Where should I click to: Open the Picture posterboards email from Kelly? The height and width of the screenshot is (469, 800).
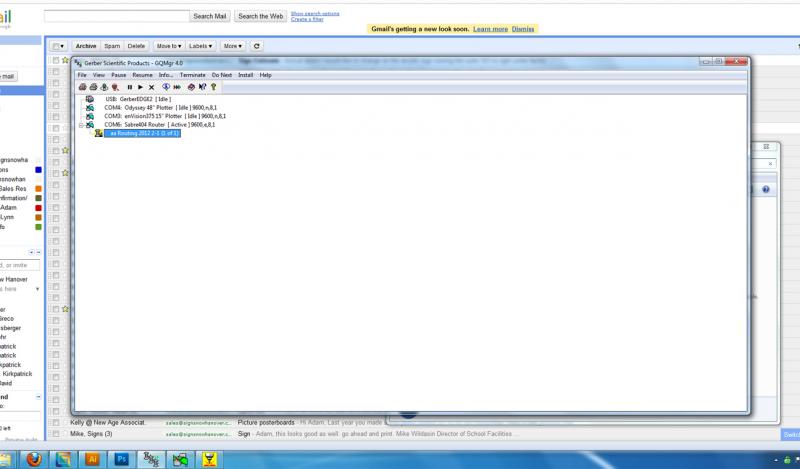pos(266,423)
